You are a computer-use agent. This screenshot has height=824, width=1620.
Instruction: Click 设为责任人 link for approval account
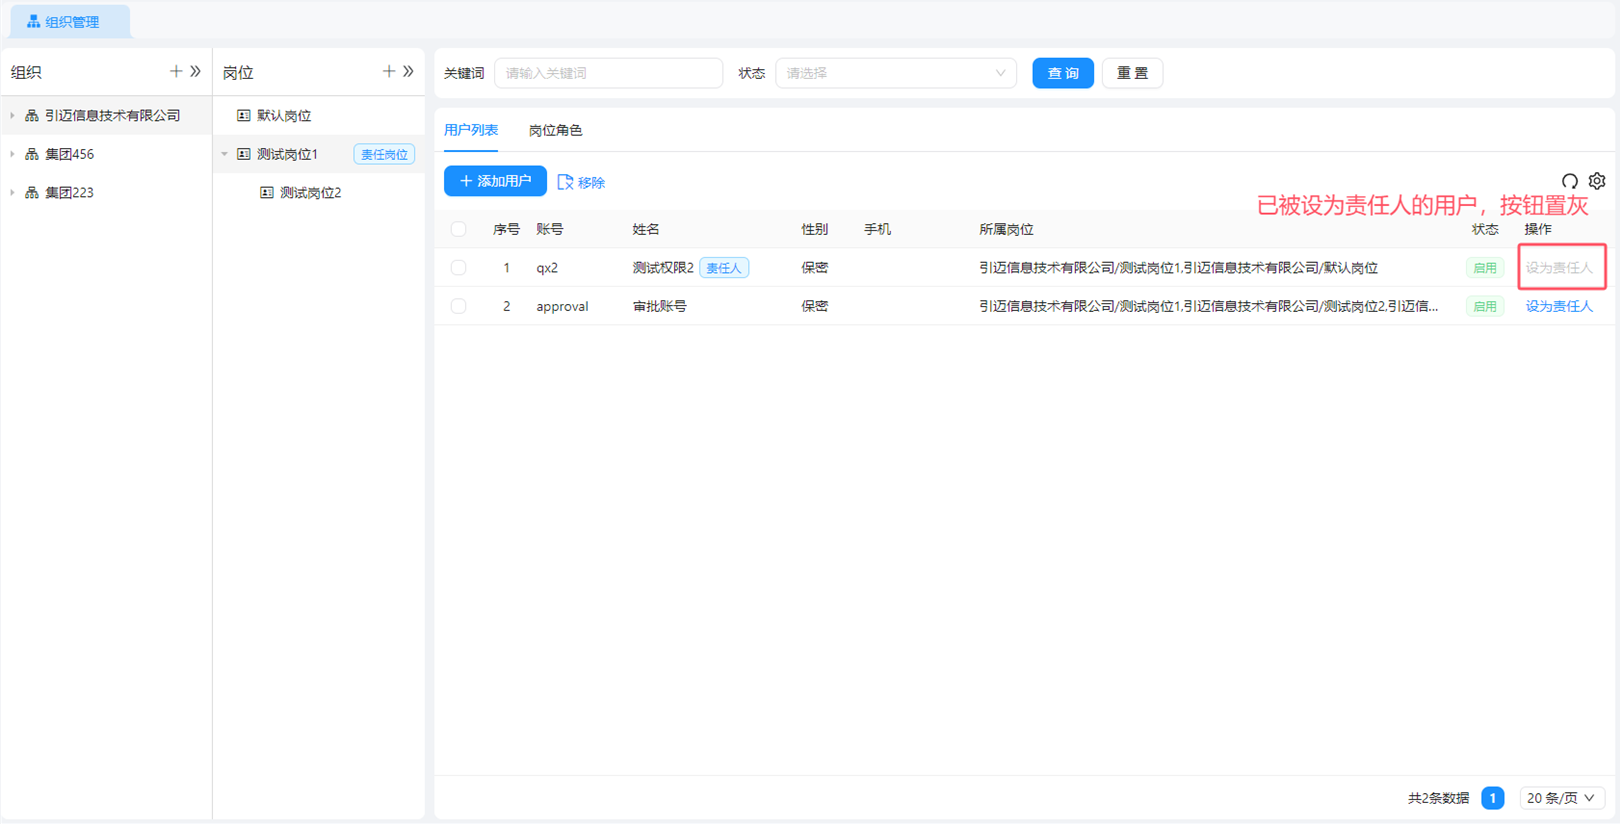click(x=1558, y=306)
